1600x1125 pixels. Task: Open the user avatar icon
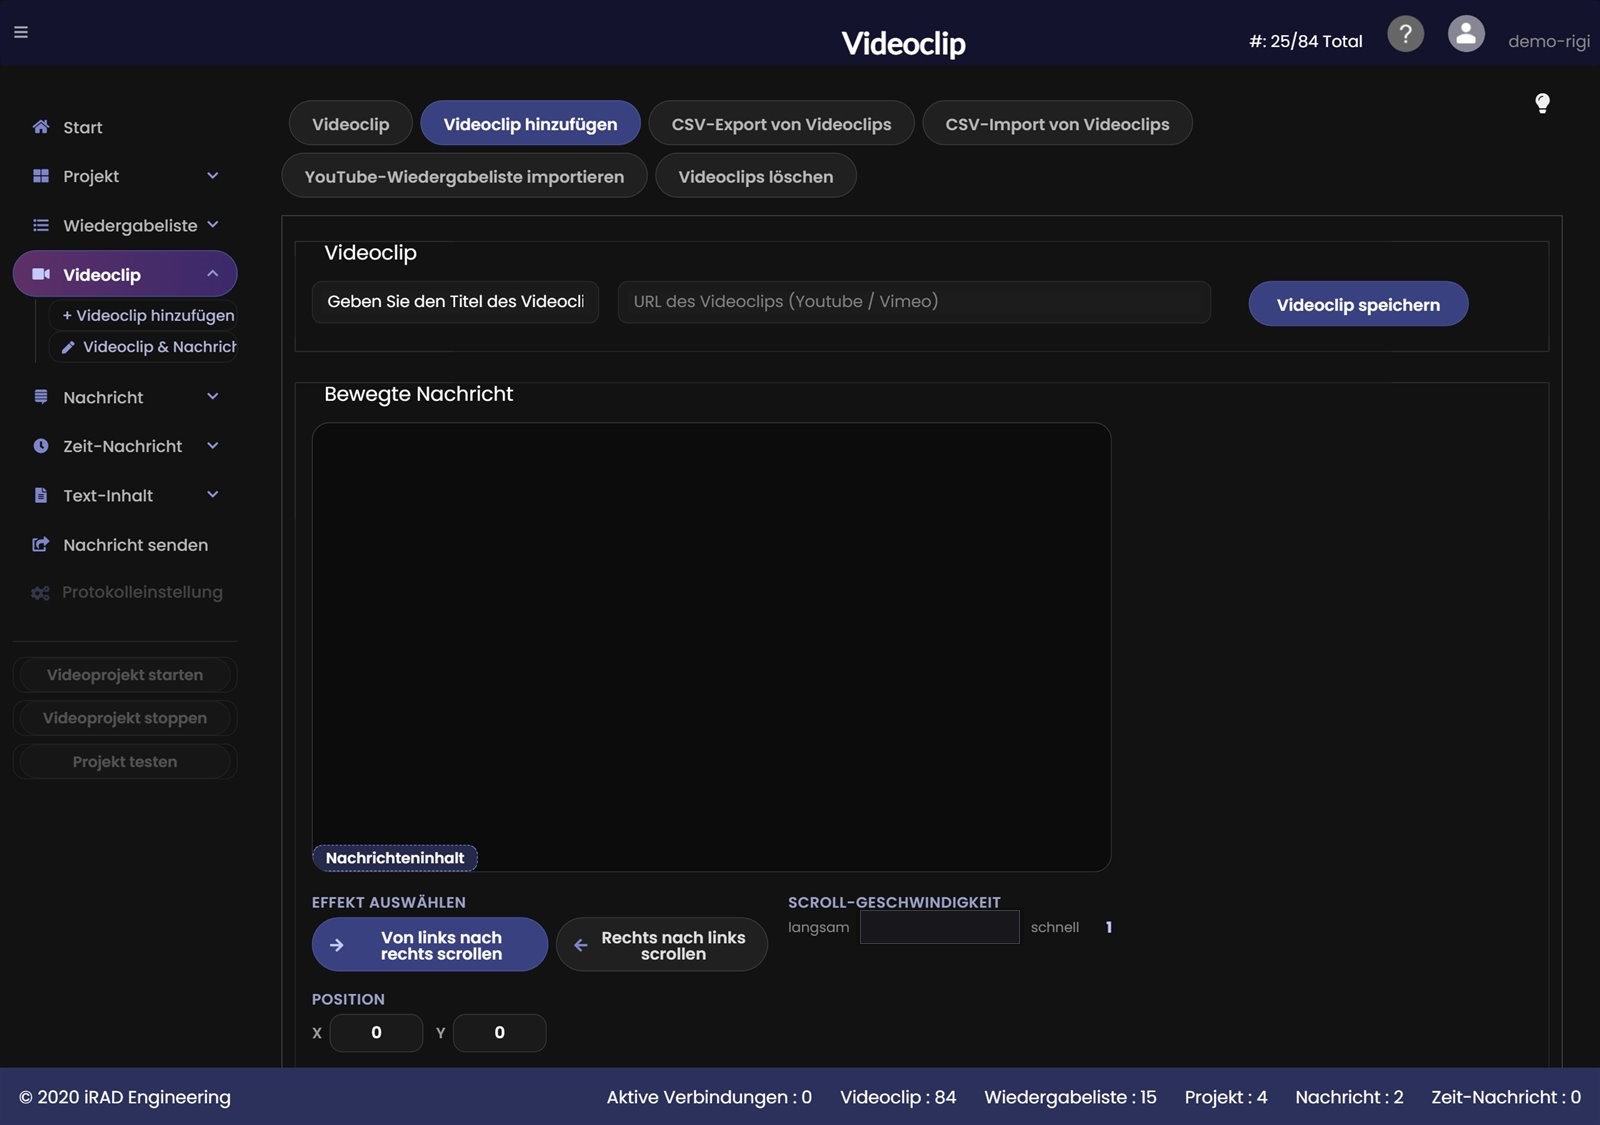[x=1466, y=34]
